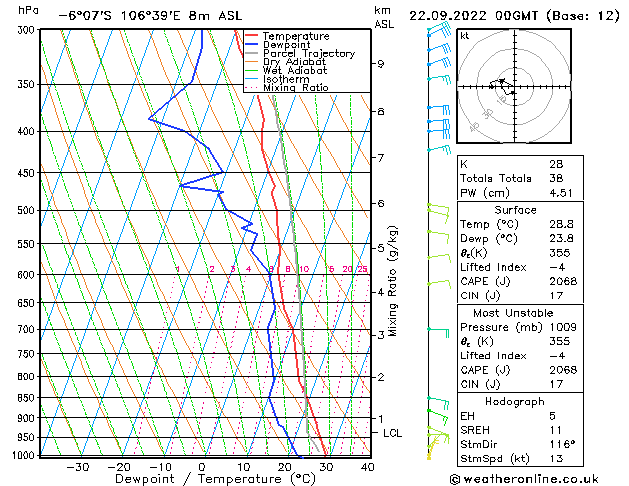
Task: Select the surface Temp value 28.8
Action: 562,224
